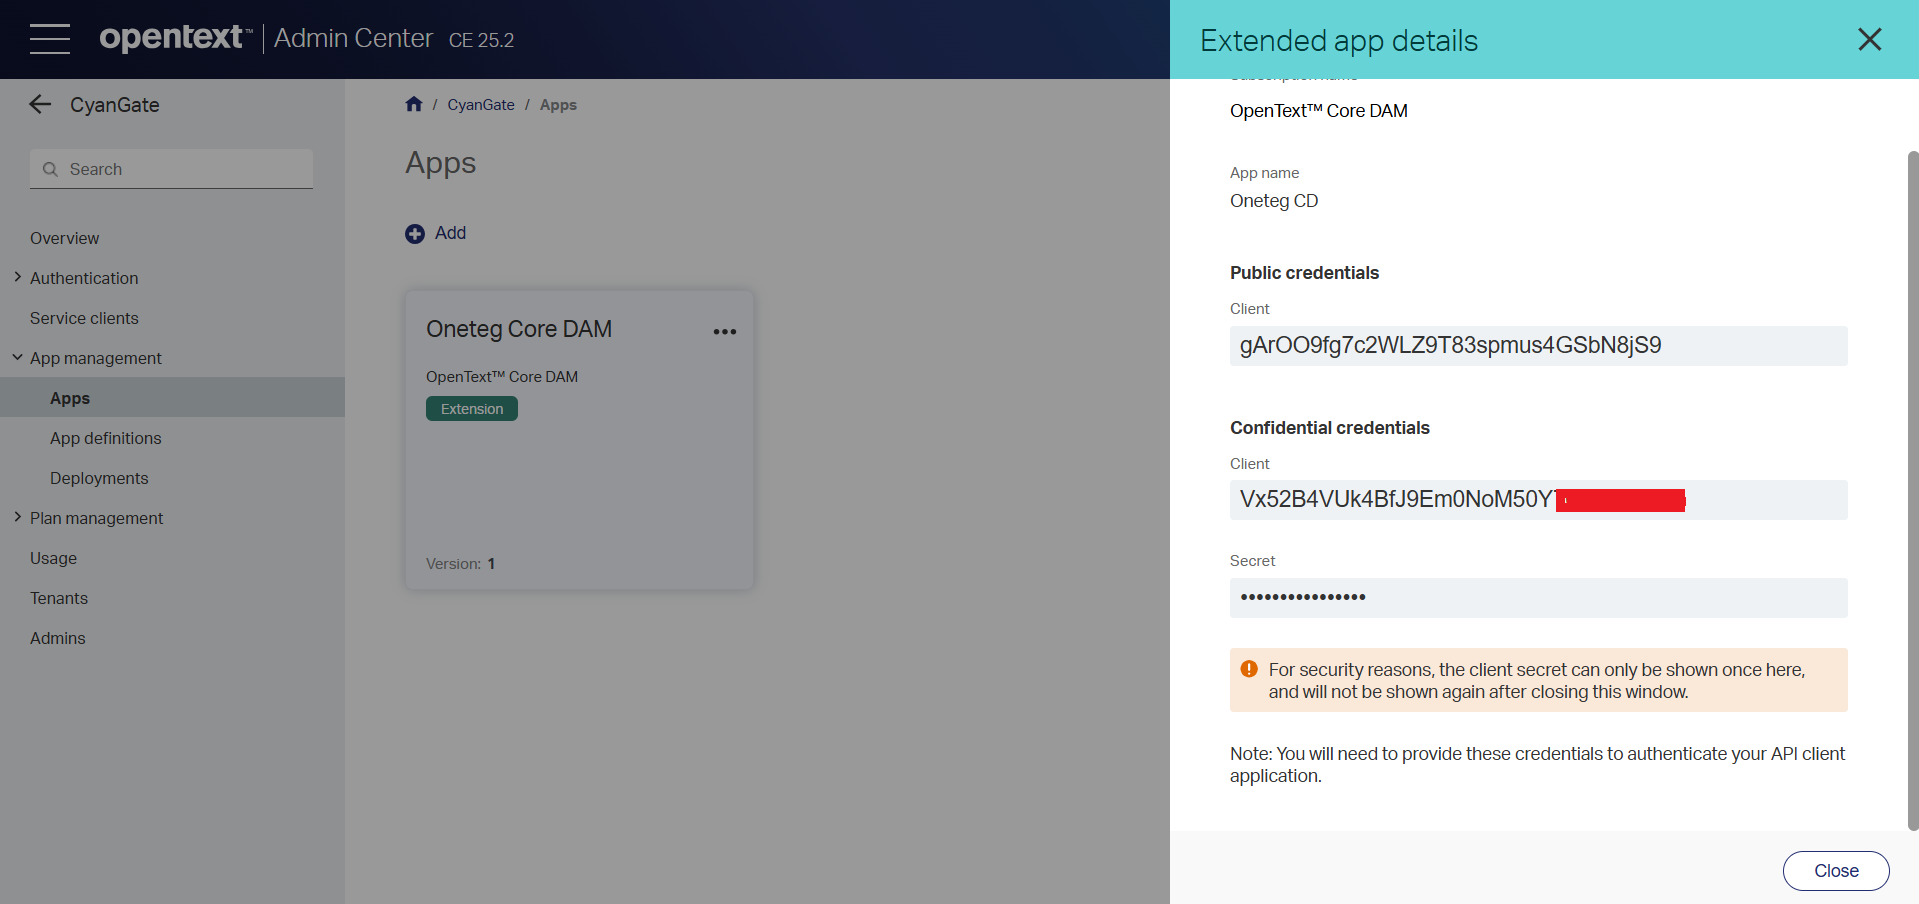Click the masked Secret field
Screen dimensions: 1919x904
point(1538,598)
